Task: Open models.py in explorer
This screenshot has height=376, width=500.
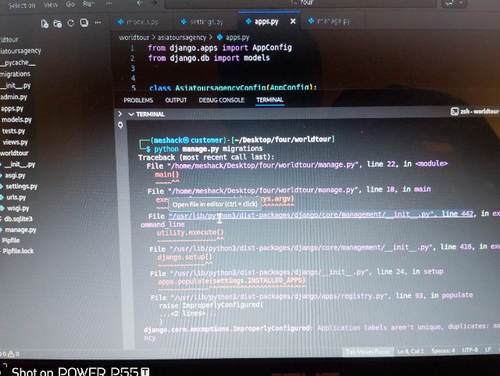Action: (x=16, y=120)
